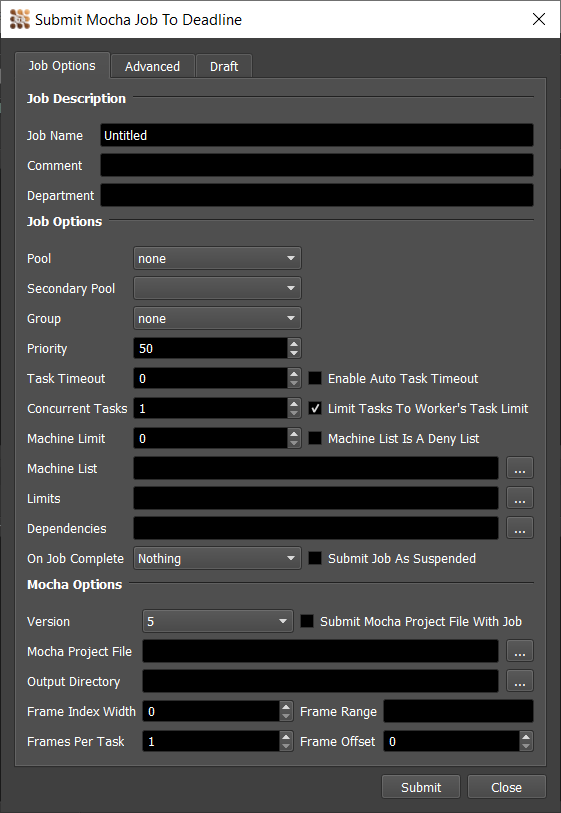
Task: Browse for the Output Directory
Action: pos(520,681)
